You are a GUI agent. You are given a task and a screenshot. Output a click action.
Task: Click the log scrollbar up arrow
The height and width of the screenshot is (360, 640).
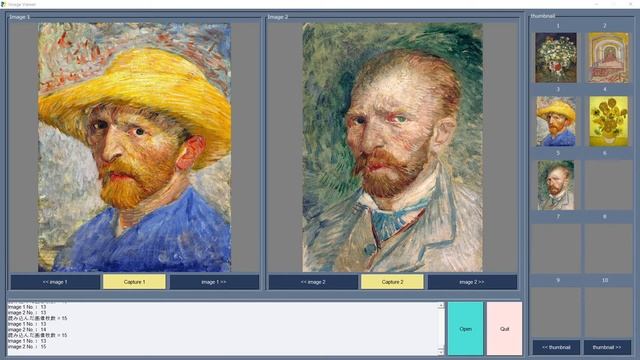(x=441, y=305)
